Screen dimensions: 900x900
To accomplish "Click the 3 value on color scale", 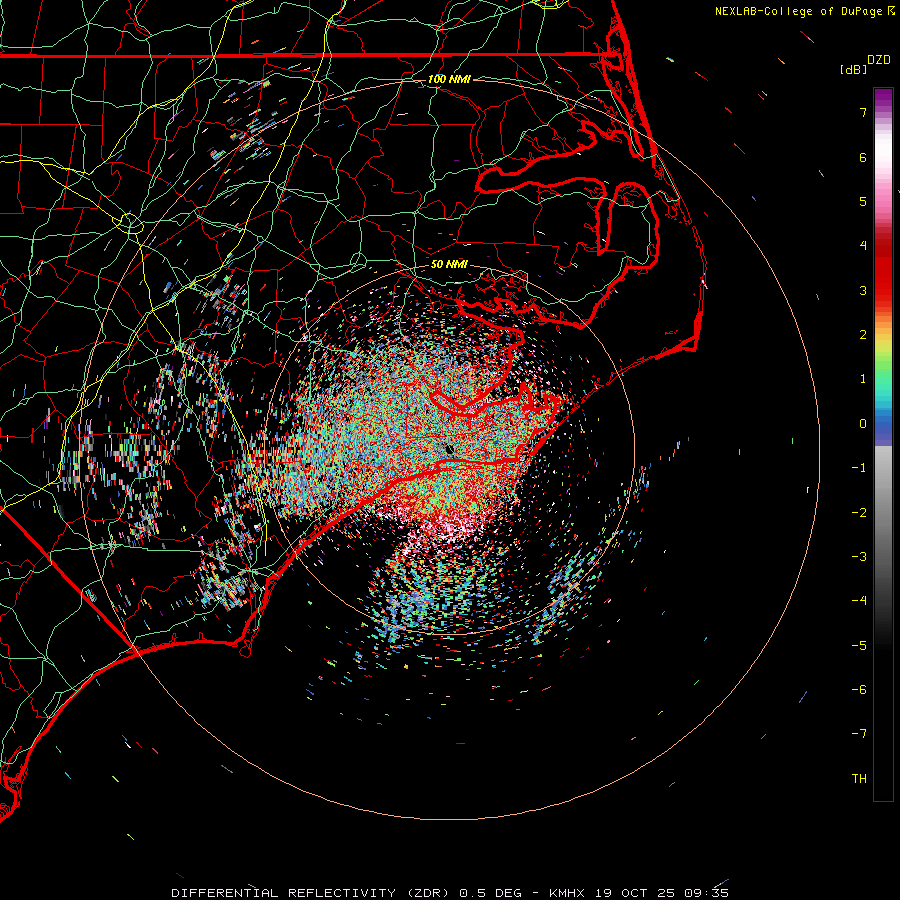I will pyautogui.click(x=863, y=290).
